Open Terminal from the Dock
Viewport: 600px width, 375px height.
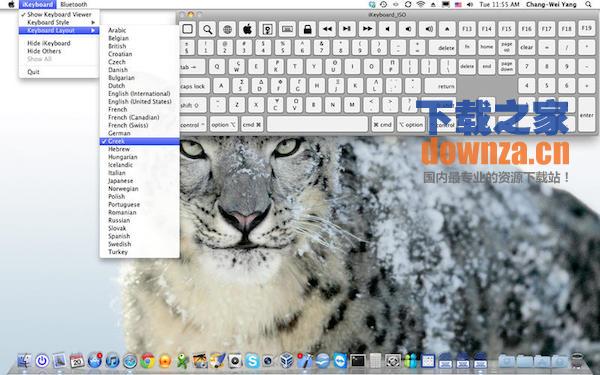point(358,360)
